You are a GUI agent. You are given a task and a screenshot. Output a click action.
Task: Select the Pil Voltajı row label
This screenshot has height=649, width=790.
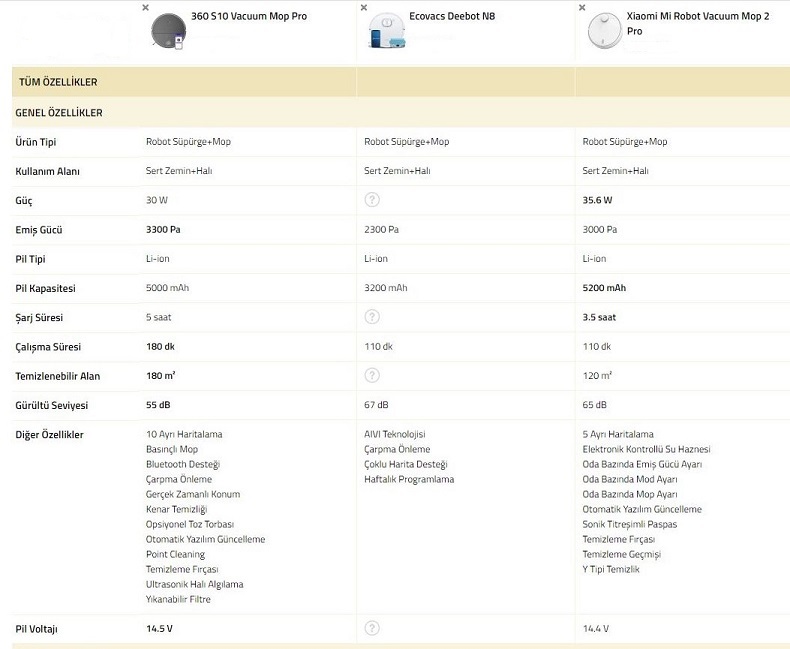(x=36, y=629)
